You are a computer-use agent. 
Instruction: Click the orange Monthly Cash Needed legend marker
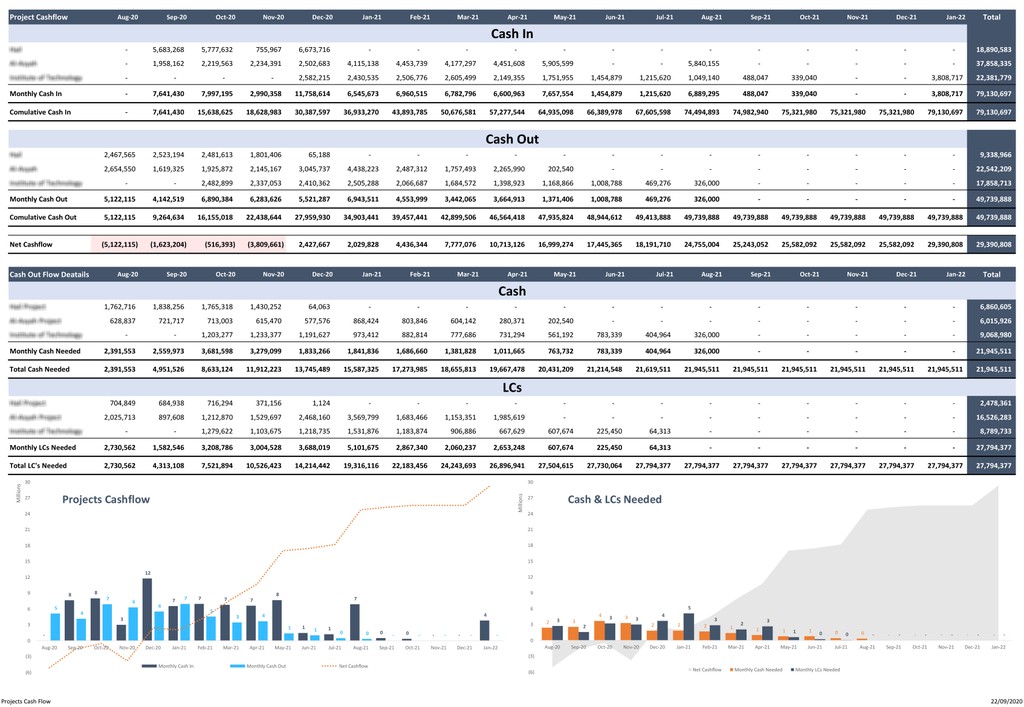(x=731, y=670)
